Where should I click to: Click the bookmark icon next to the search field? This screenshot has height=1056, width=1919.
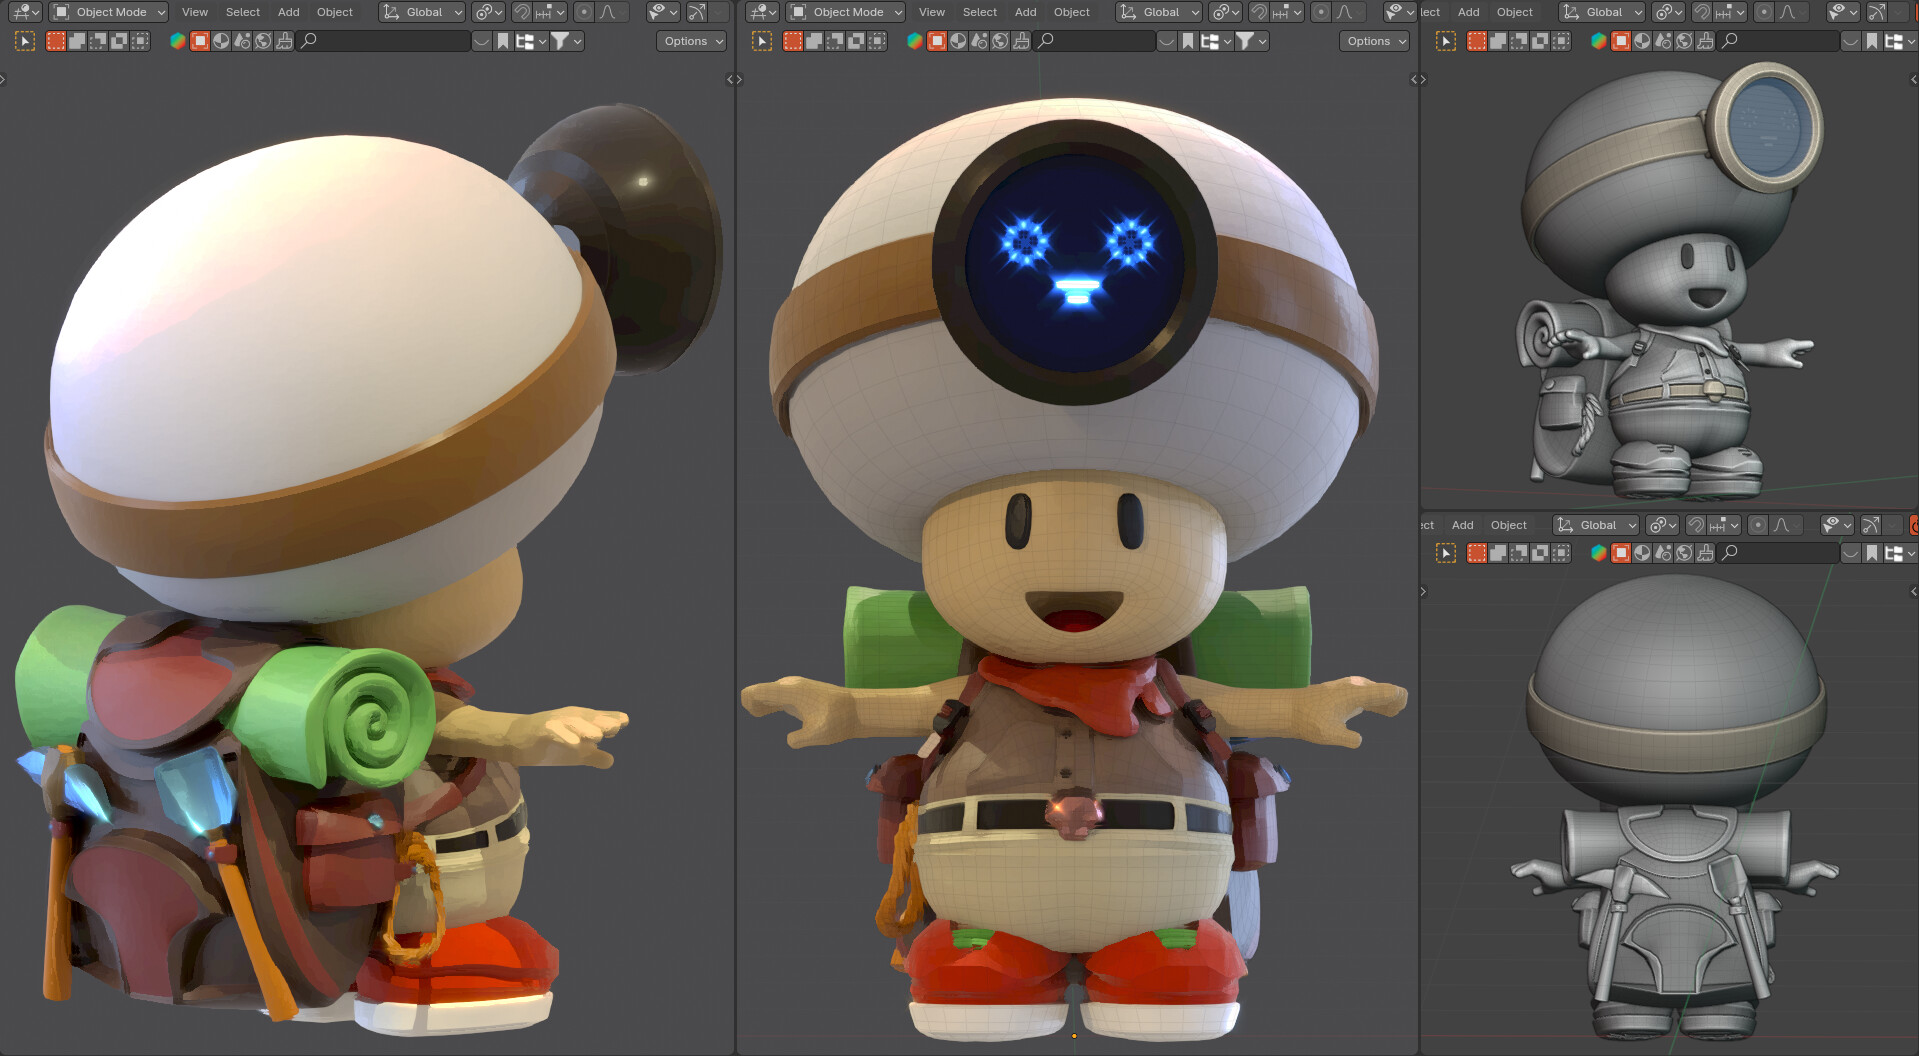pos(500,41)
